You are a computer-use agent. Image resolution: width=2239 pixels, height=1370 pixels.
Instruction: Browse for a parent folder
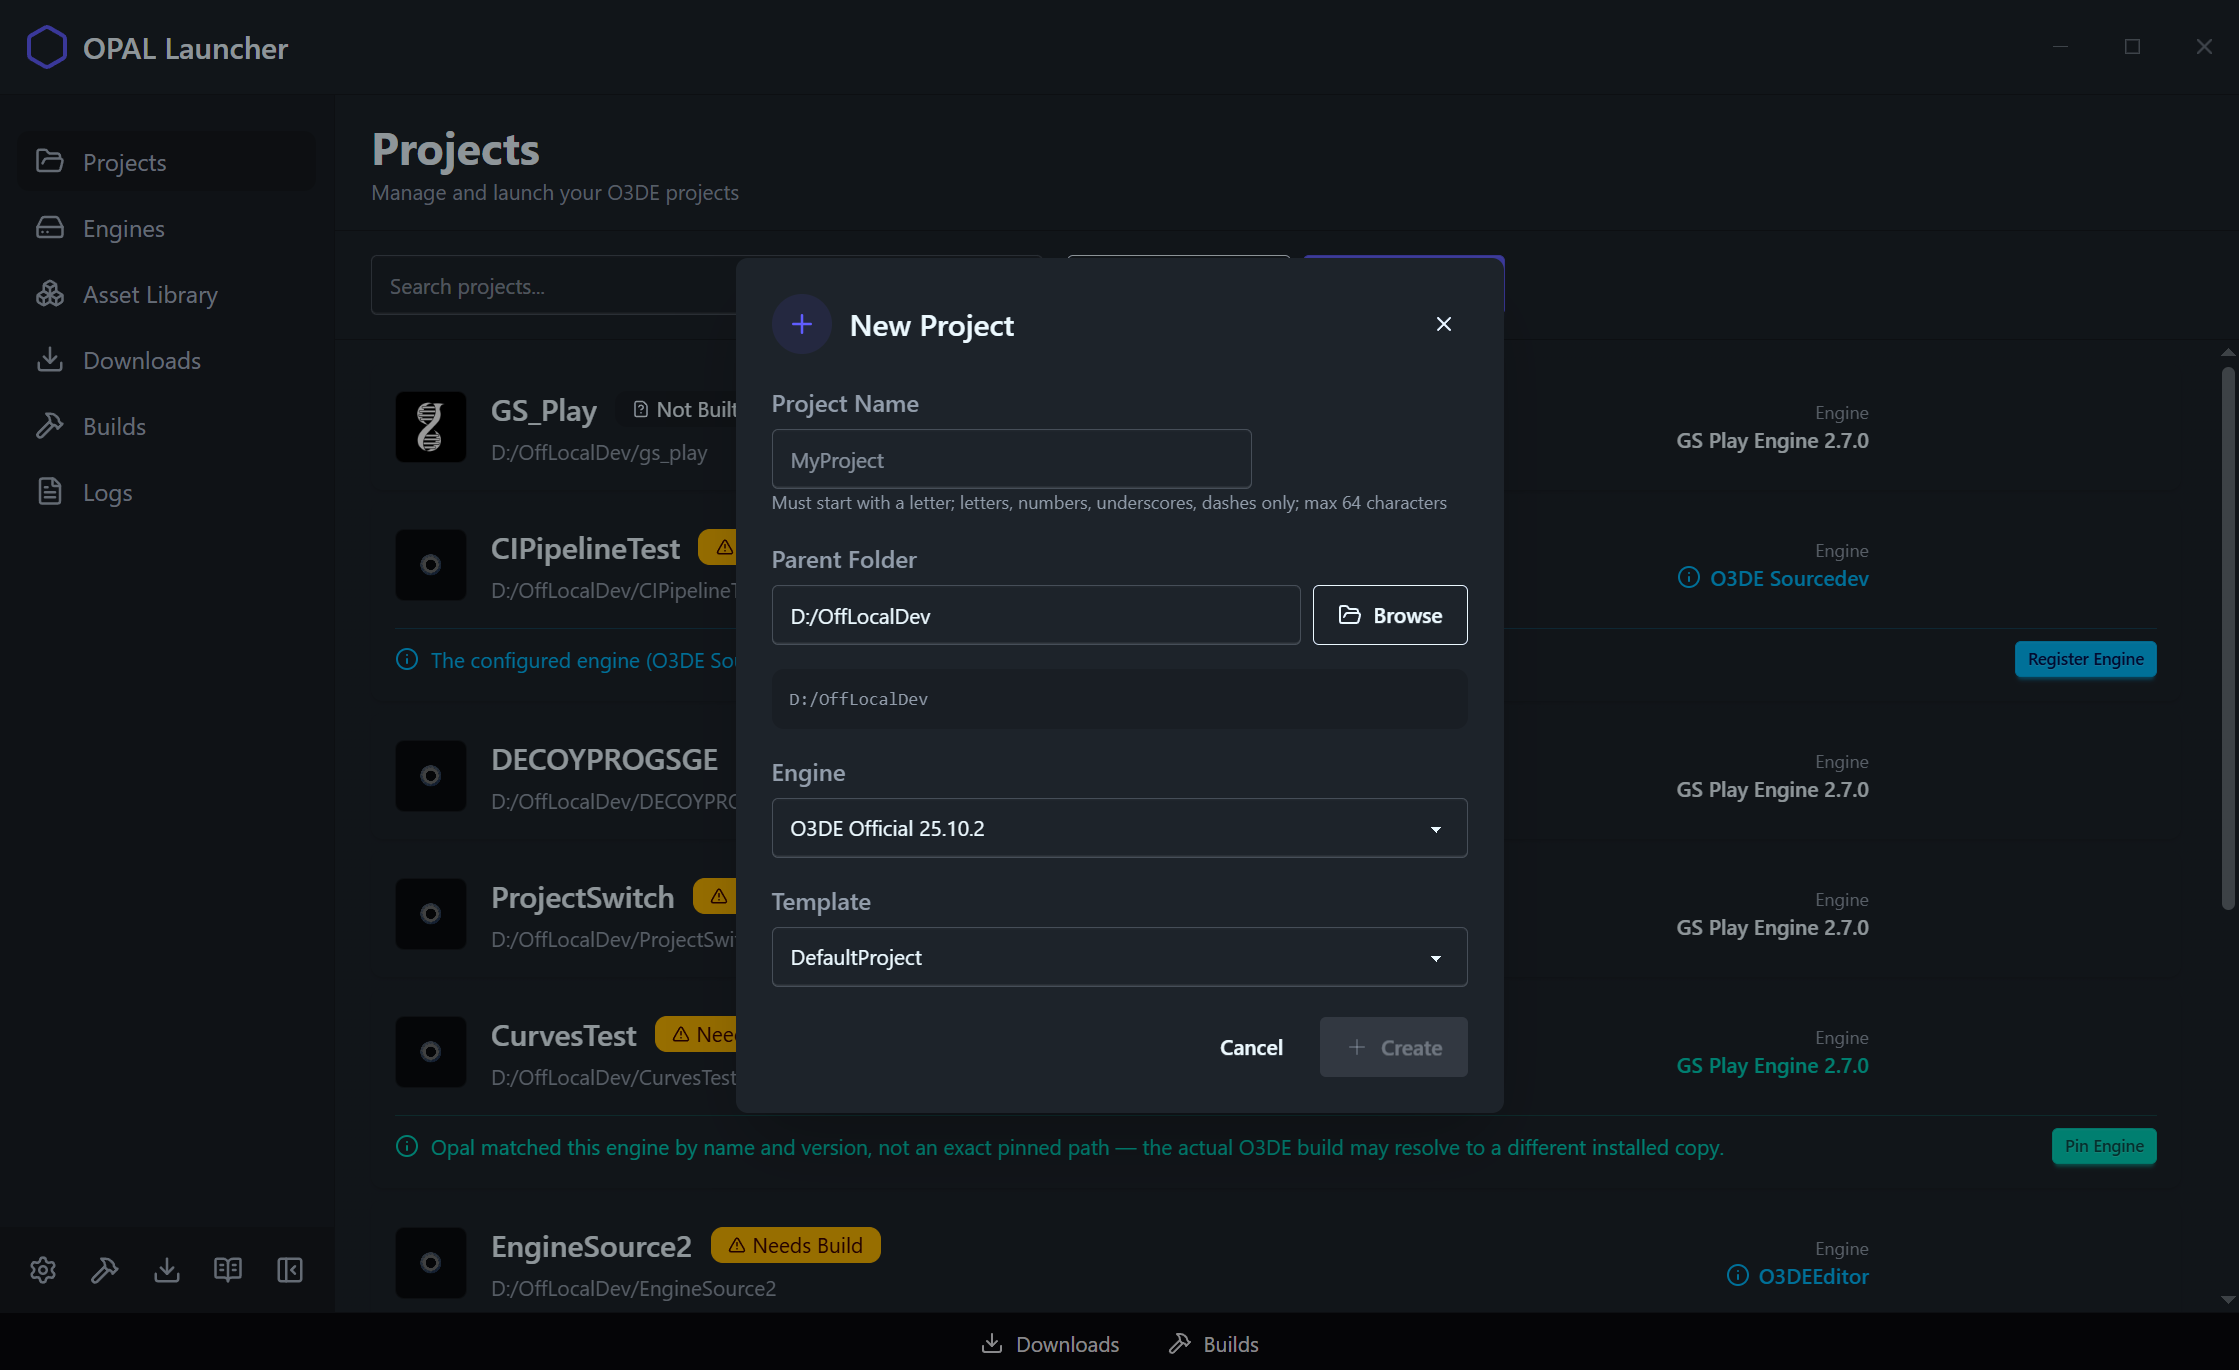pyautogui.click(x=1390, y=615)
